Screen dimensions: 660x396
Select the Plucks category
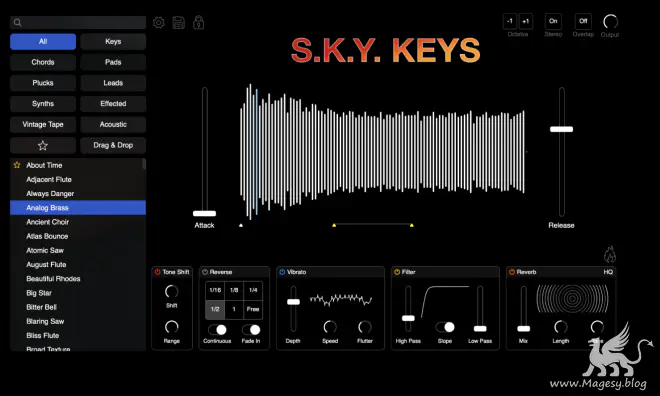pos(43,83)
